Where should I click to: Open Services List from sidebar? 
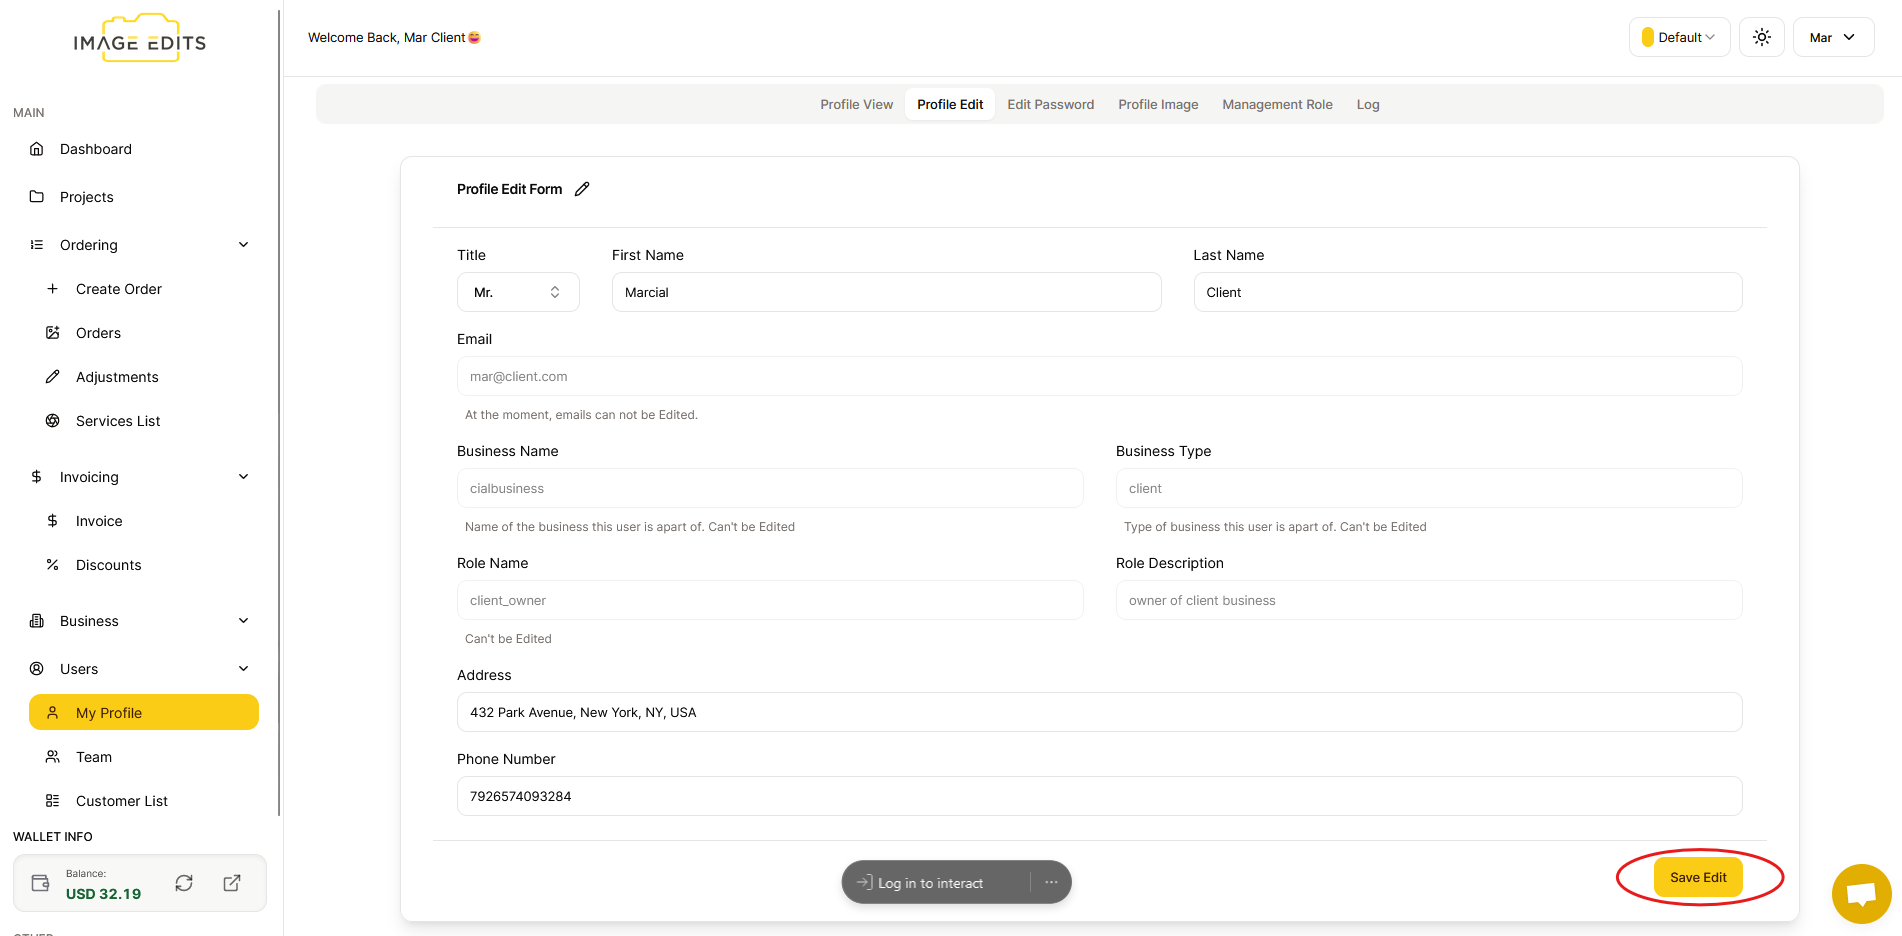tap(118, 421)
